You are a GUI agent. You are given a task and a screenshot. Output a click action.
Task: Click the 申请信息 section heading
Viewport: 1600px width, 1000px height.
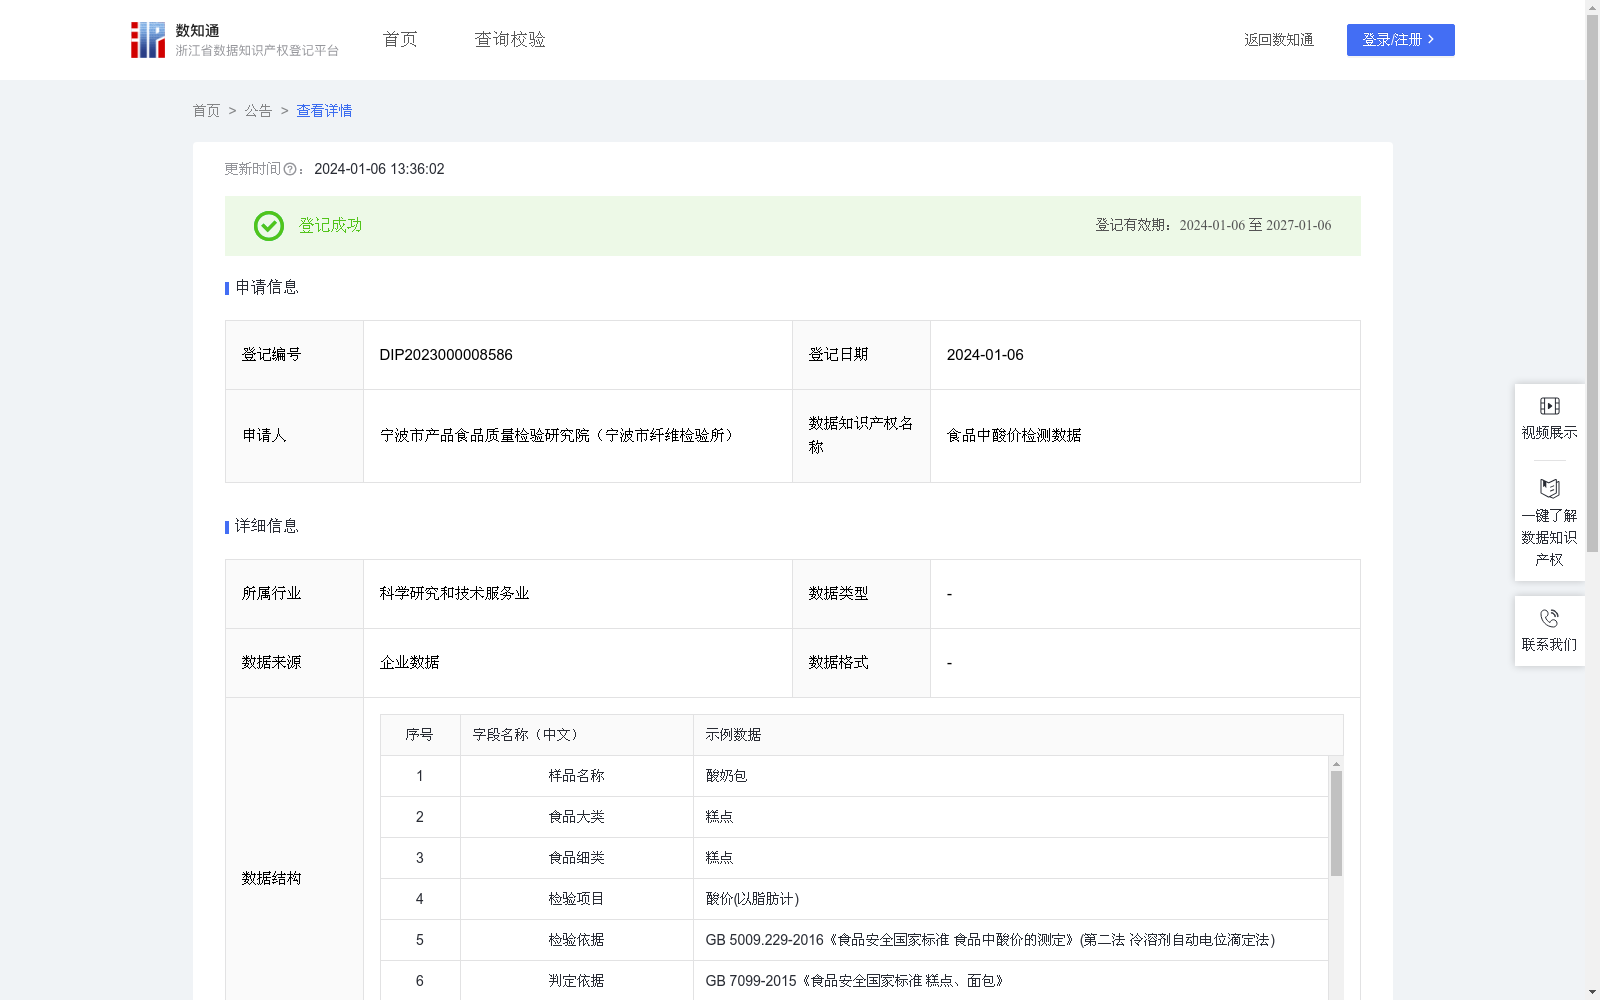point(267,288)
